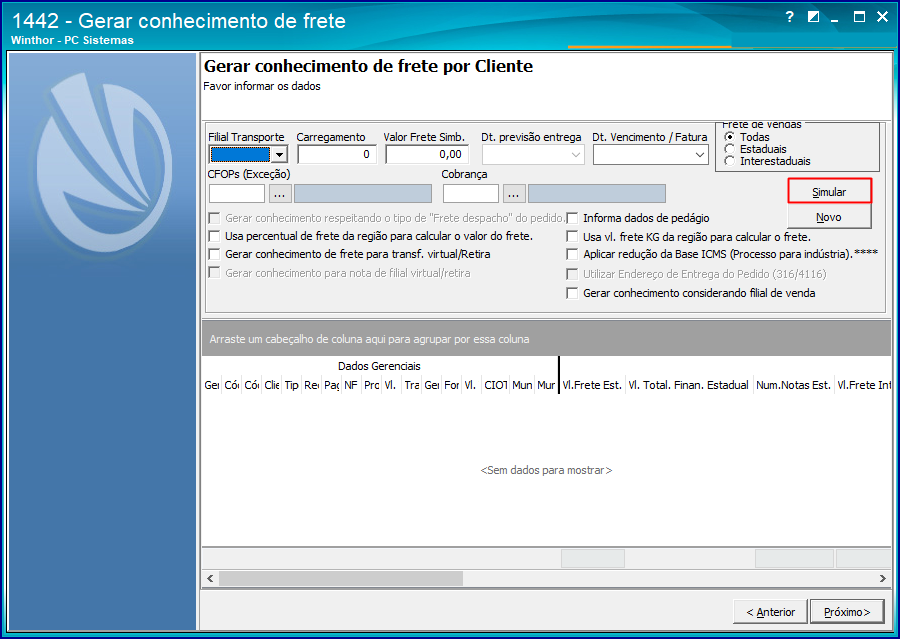This screenshot has height=639, width=900.
Task: Expand the Dt. Vencimento / Fatura dropdown
Action: point(700,154)
